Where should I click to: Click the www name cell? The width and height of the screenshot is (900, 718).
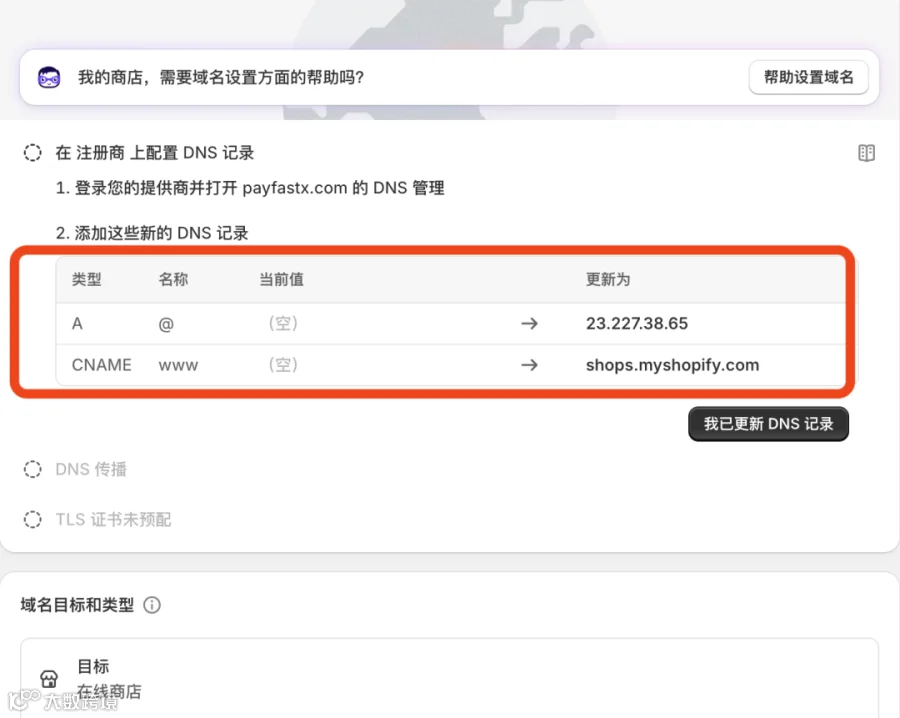178,366
